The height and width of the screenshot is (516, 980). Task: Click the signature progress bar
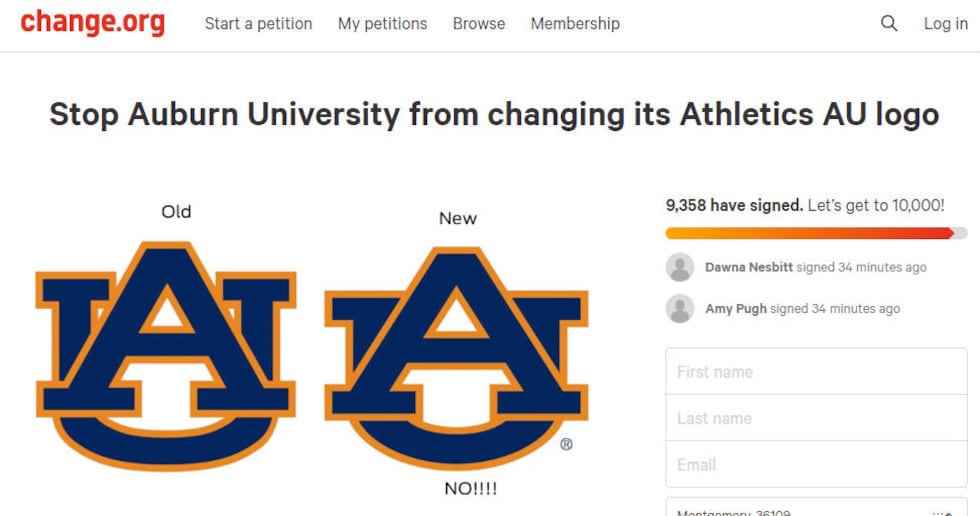[816, 233]
